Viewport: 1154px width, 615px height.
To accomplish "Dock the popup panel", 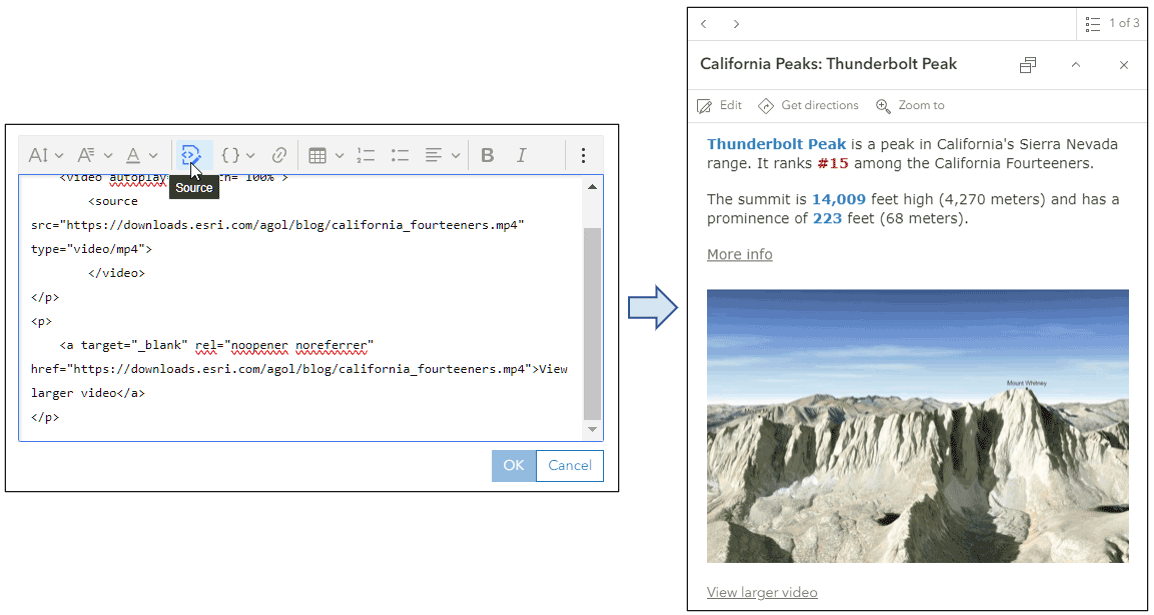I will 1028,65.
